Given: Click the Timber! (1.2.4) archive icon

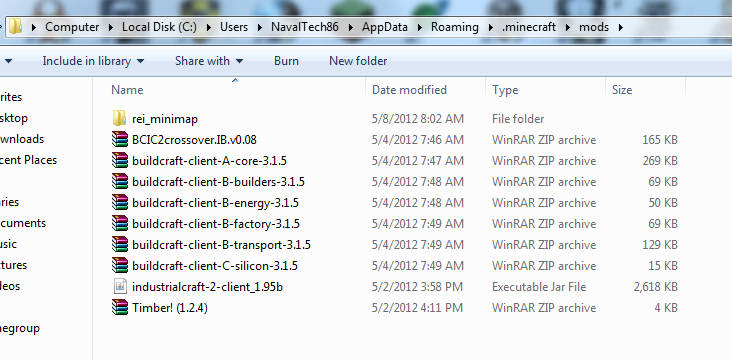Looking at the screenshot, I should (120, 308).
